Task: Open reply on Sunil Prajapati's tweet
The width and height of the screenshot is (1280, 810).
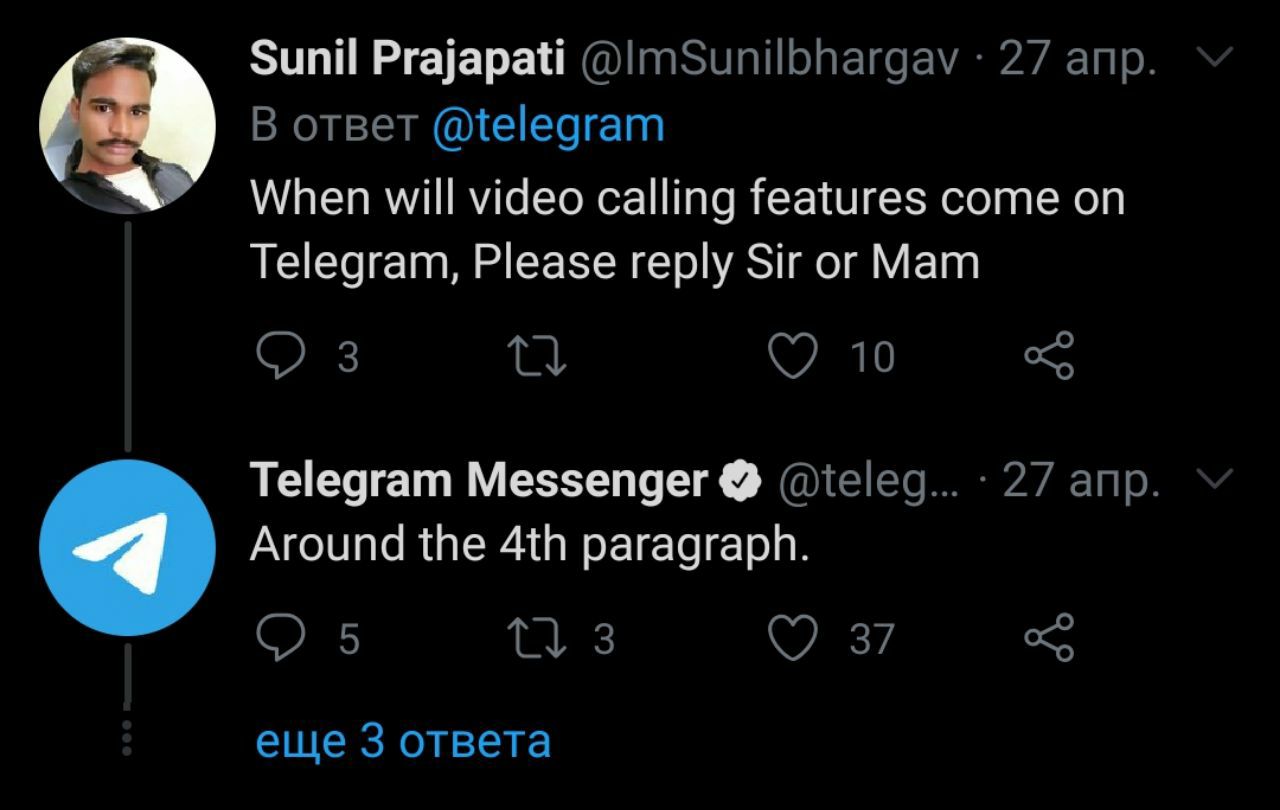Action: pyautogui.click(x=282, y=356)
